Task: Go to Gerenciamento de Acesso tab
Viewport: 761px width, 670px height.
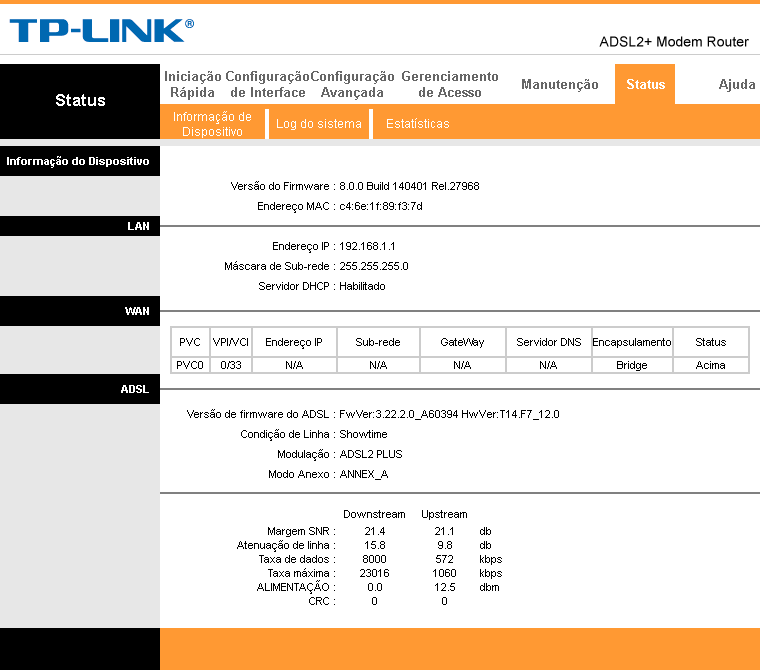Action: click(450, 84)
